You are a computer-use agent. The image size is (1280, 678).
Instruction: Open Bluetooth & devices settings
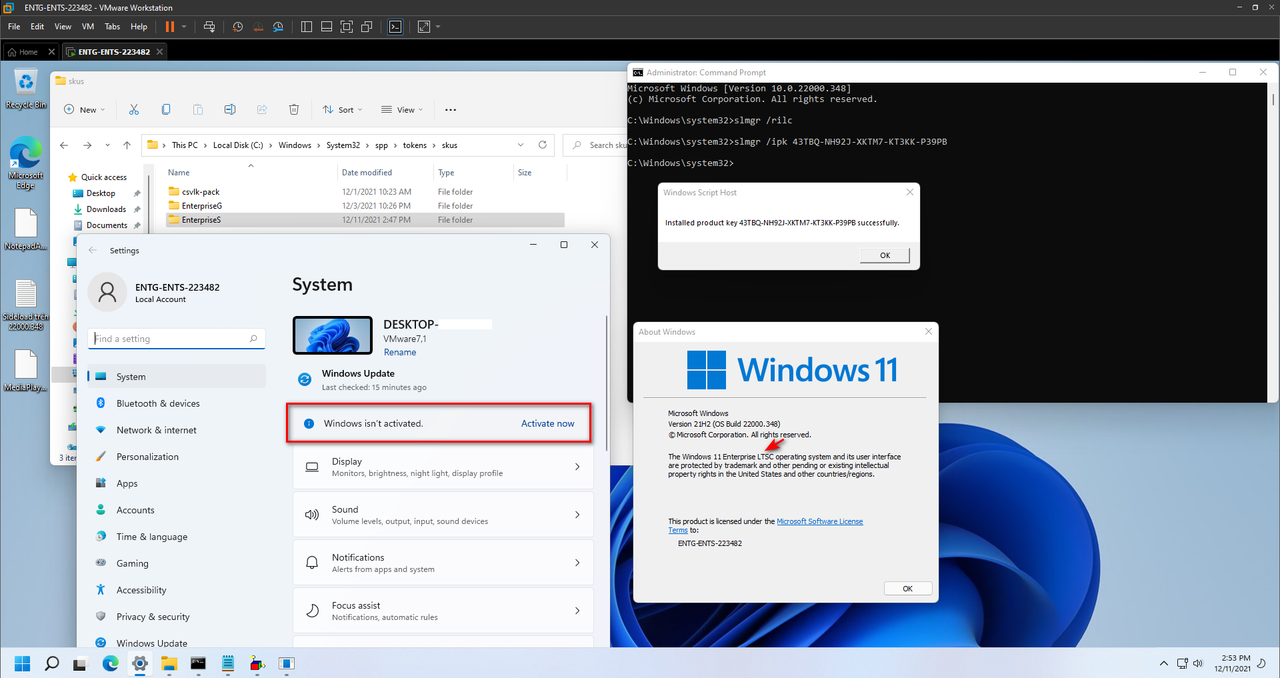177,403
